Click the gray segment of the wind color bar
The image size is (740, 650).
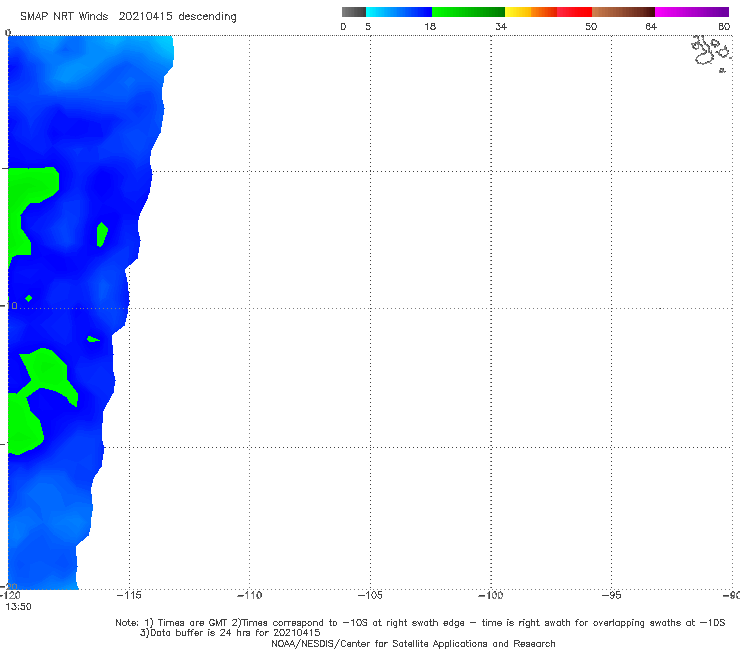pos(353,12)
